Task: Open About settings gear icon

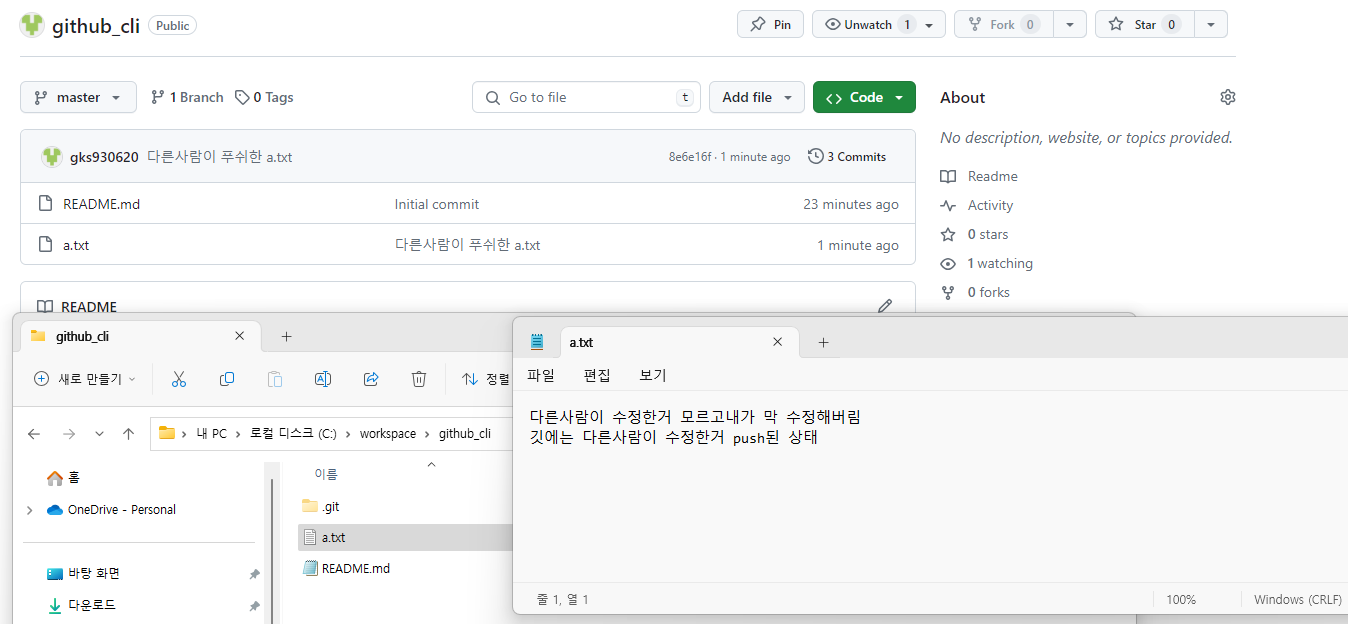Action: coord(1228,97)
